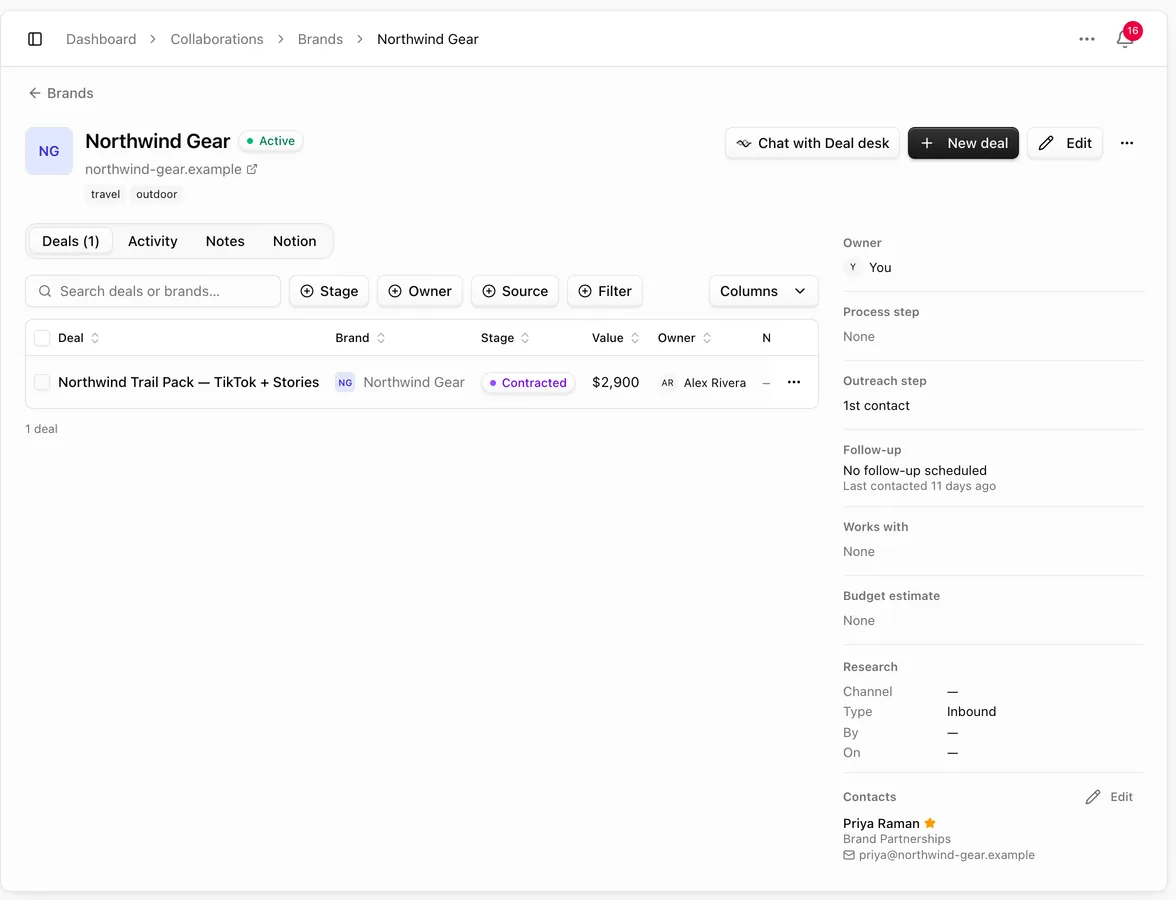Click the star next to Priya Raman
The width and height of the screenshot is (1176, 900).
point(930,823)
